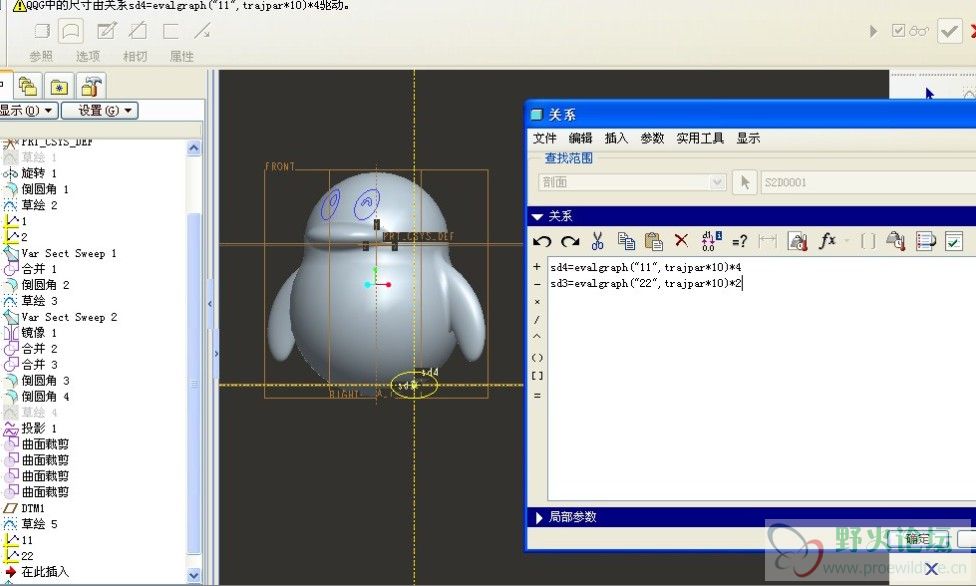The image size is (976, 586).
Task: Click the sort relations icon
Action: pos(926,241)
